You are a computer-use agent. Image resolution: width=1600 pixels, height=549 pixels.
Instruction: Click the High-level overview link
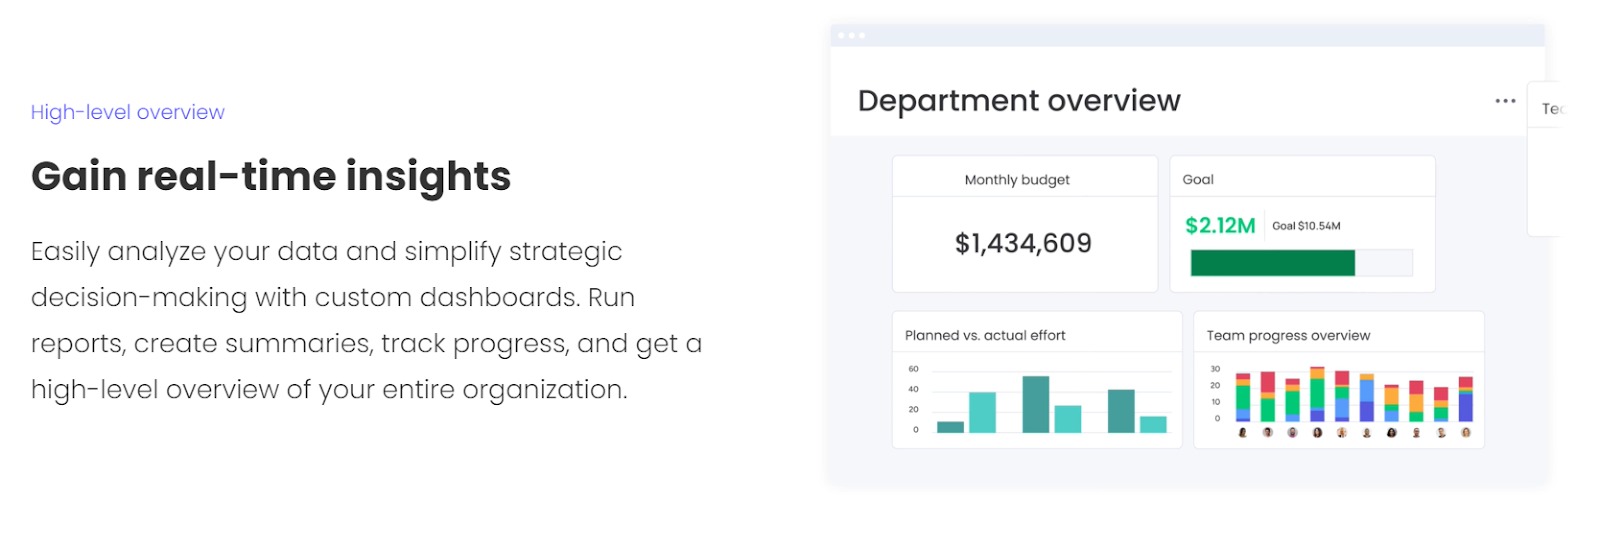(127, 112)
